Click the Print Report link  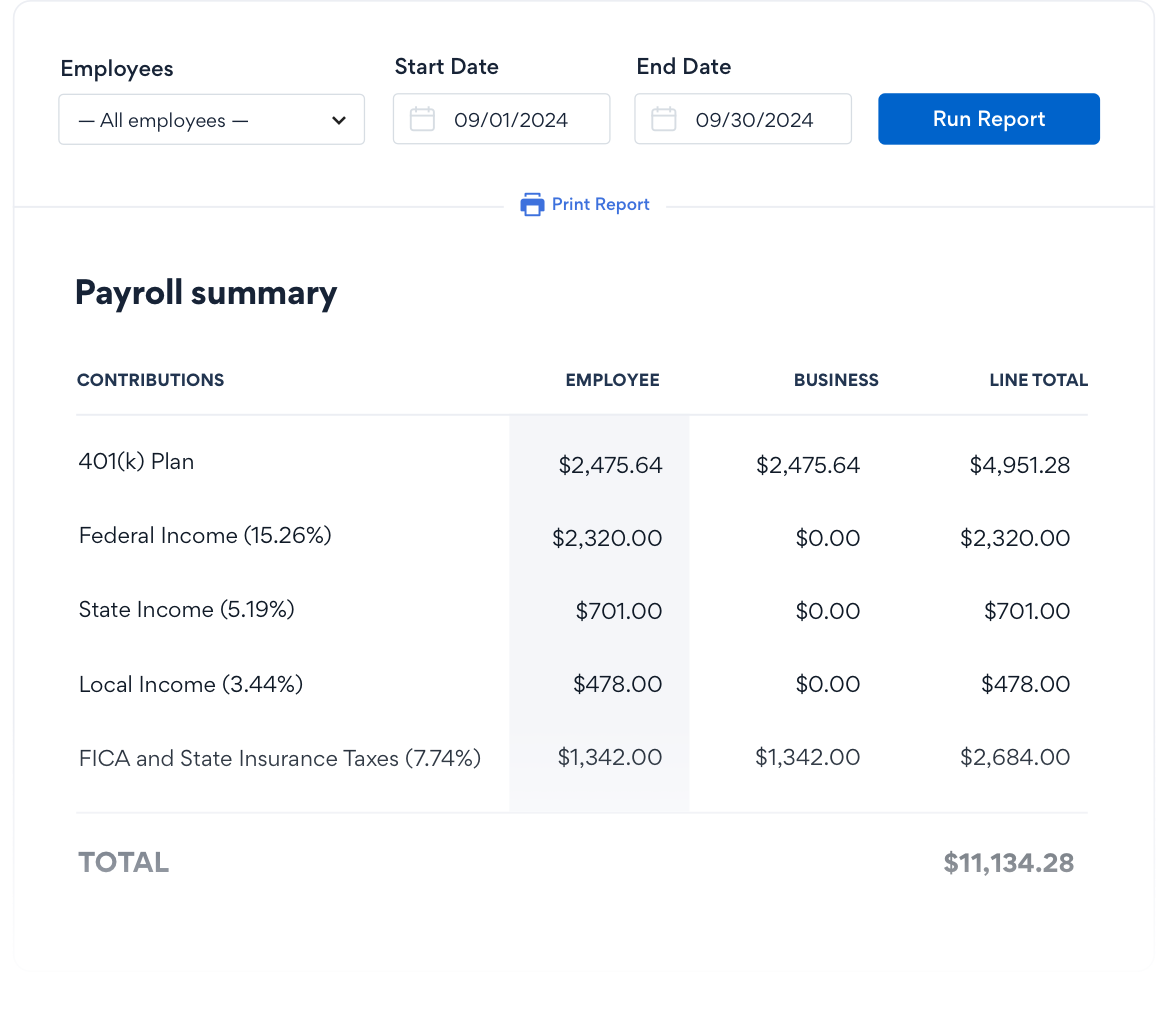[600, 204]
